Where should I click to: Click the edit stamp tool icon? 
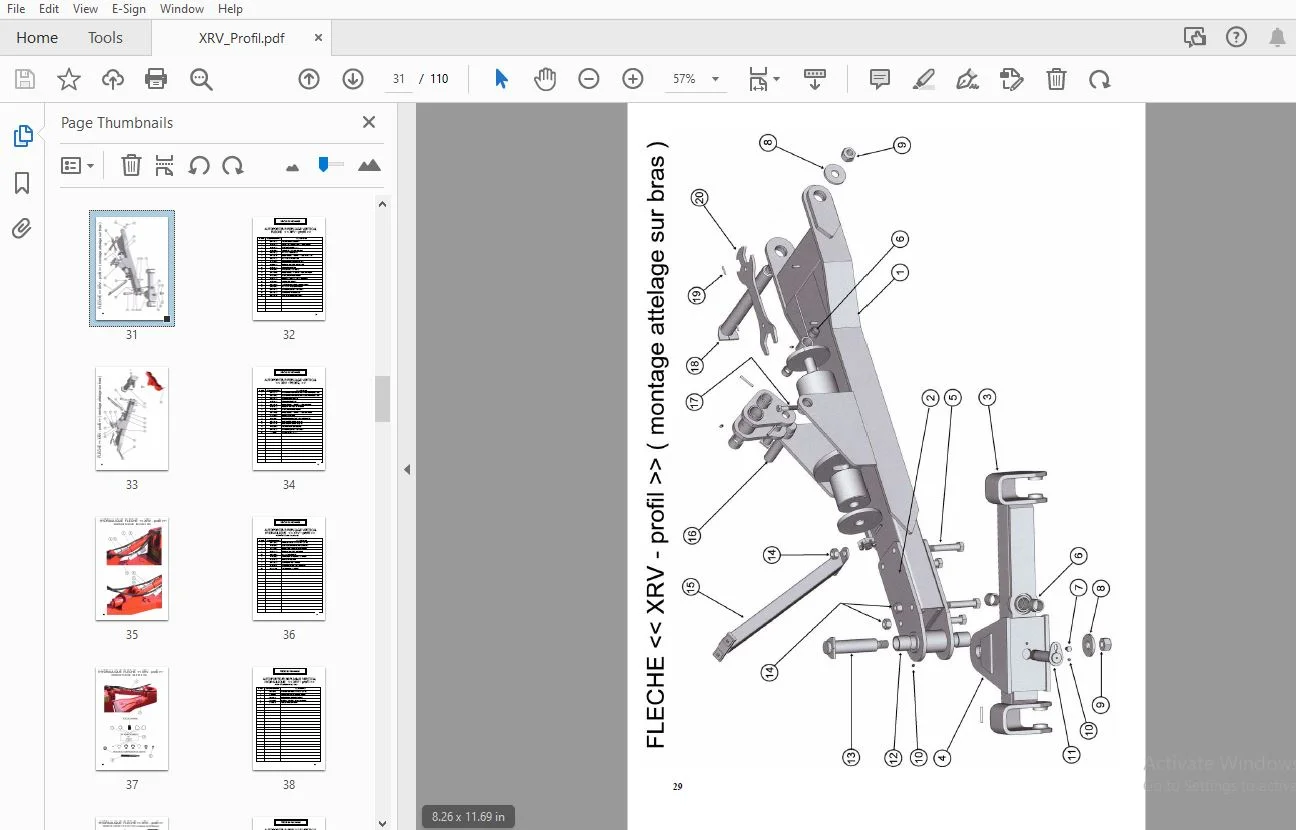[1012, 80]
